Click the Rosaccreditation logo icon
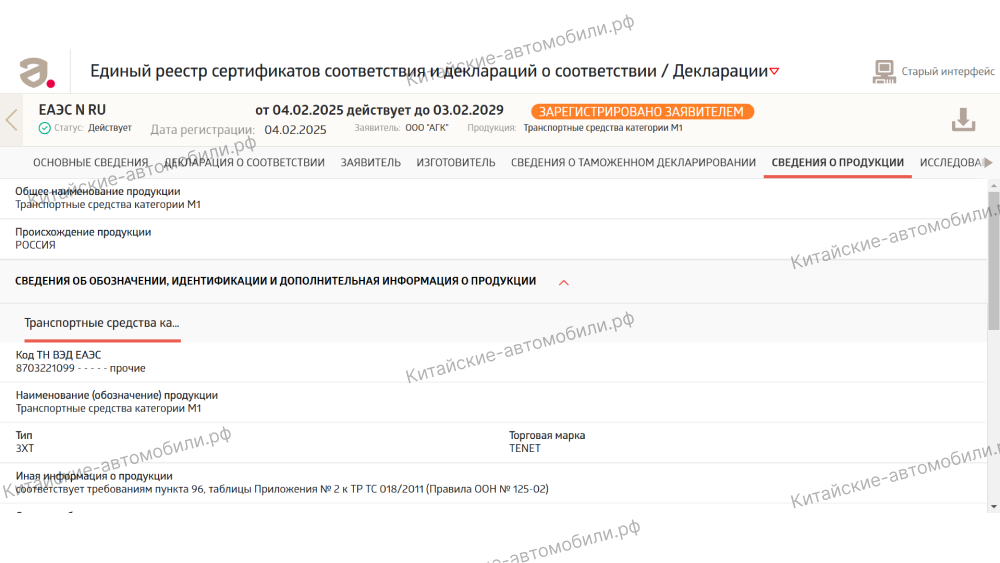 [x=36, y=72]
